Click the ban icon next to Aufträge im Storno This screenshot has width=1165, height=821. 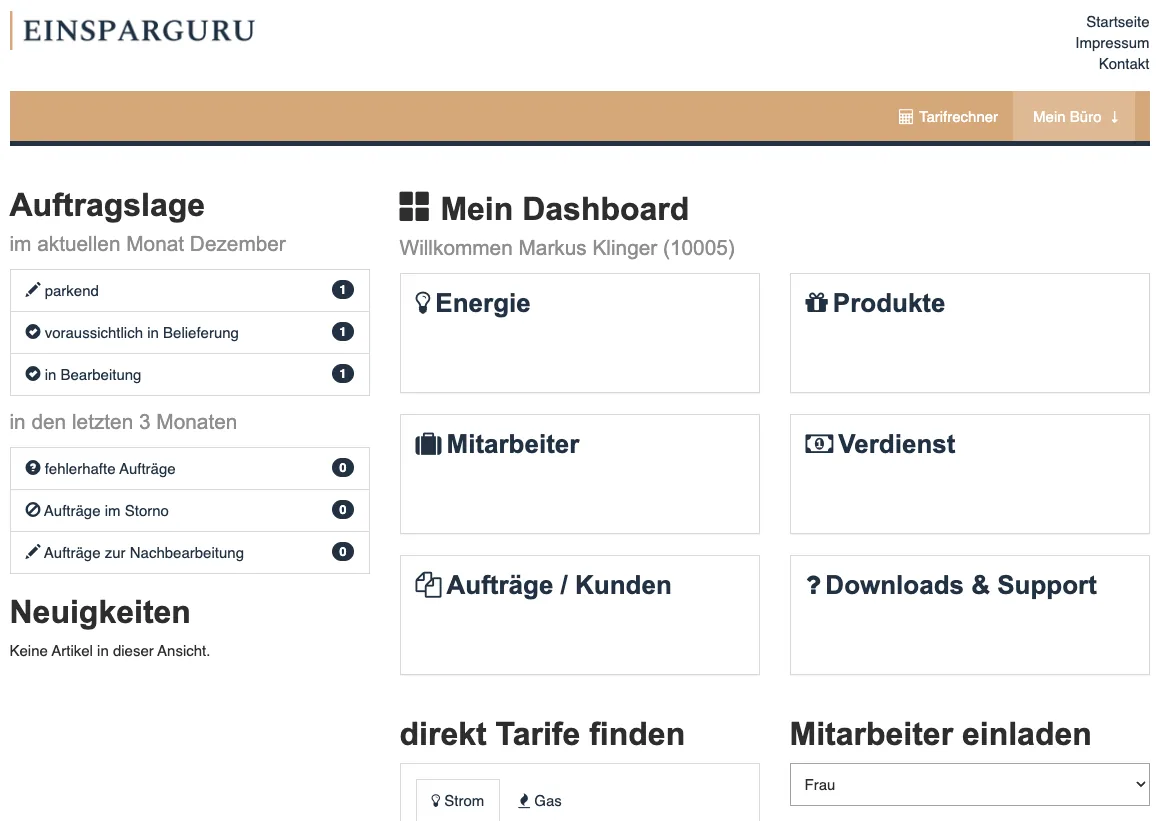point(33,510)
